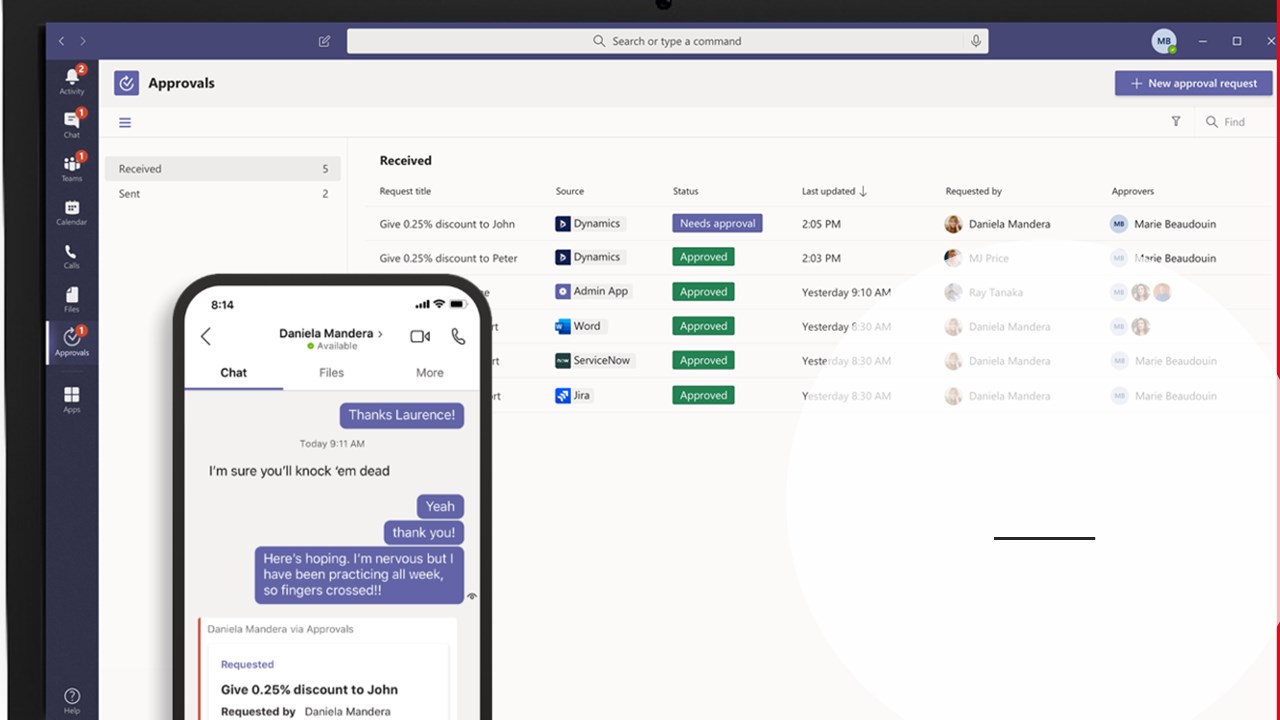Click the 2:03 PM last updated cell
Screen dimensions: 1280x720
pos(821,258)
